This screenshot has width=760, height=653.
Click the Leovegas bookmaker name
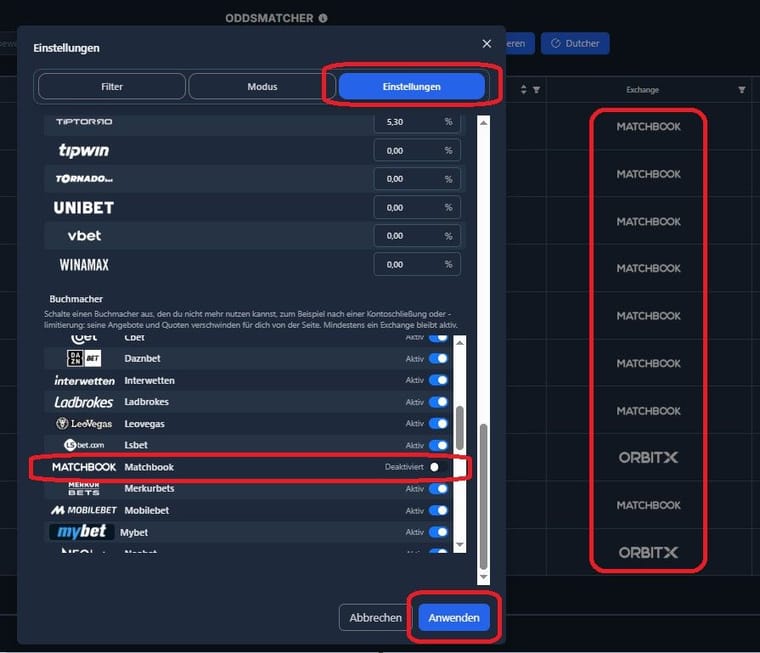coord(144,424)
